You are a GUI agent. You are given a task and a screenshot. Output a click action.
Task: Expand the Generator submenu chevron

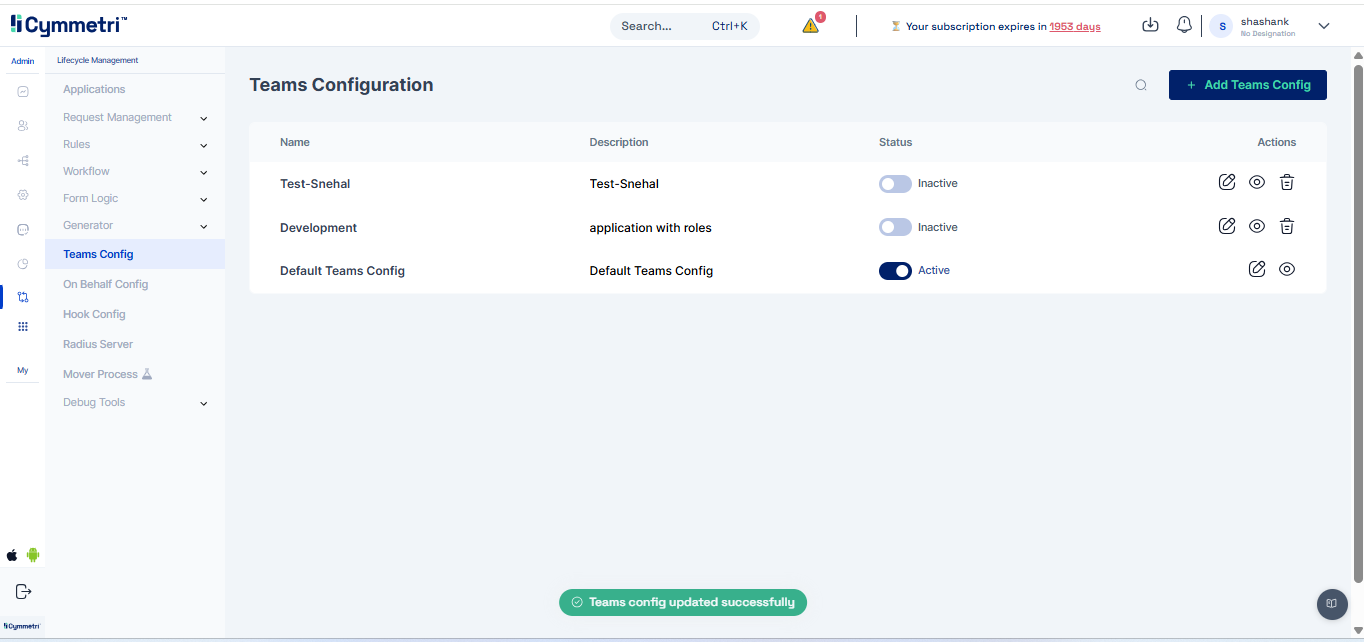click(204, 227)
